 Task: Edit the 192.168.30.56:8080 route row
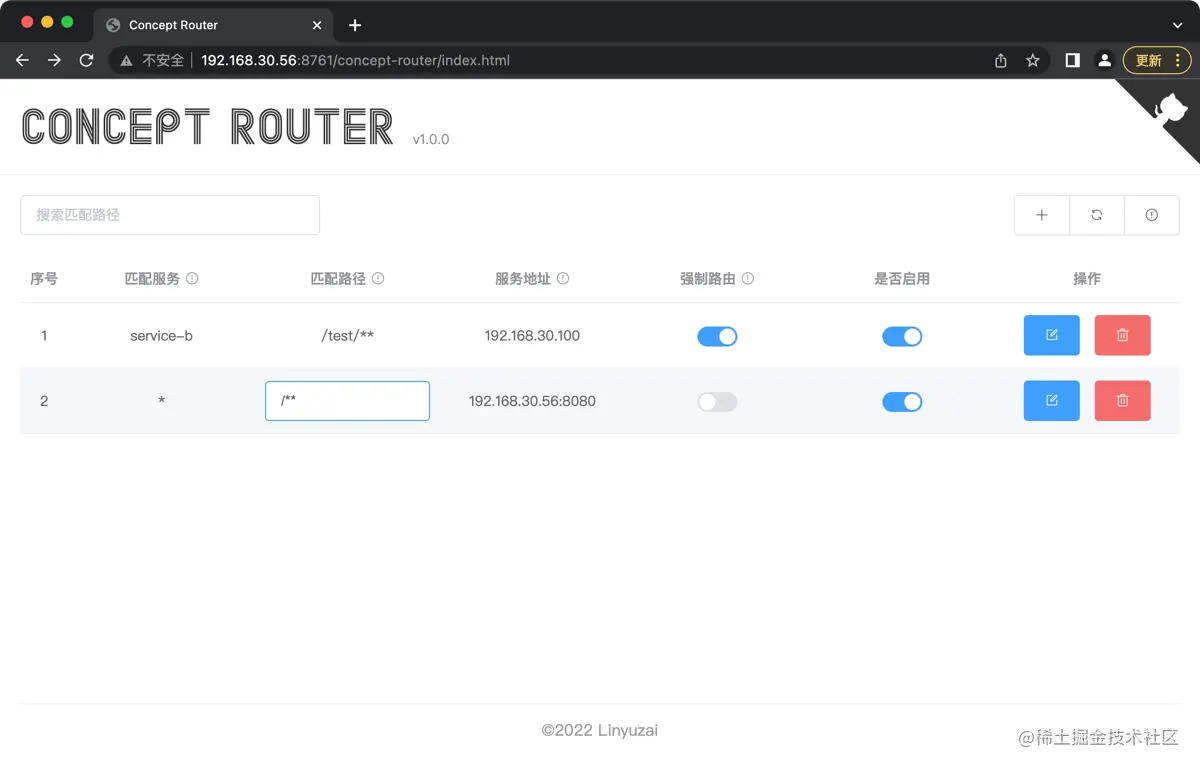(x=1052, y=400)
